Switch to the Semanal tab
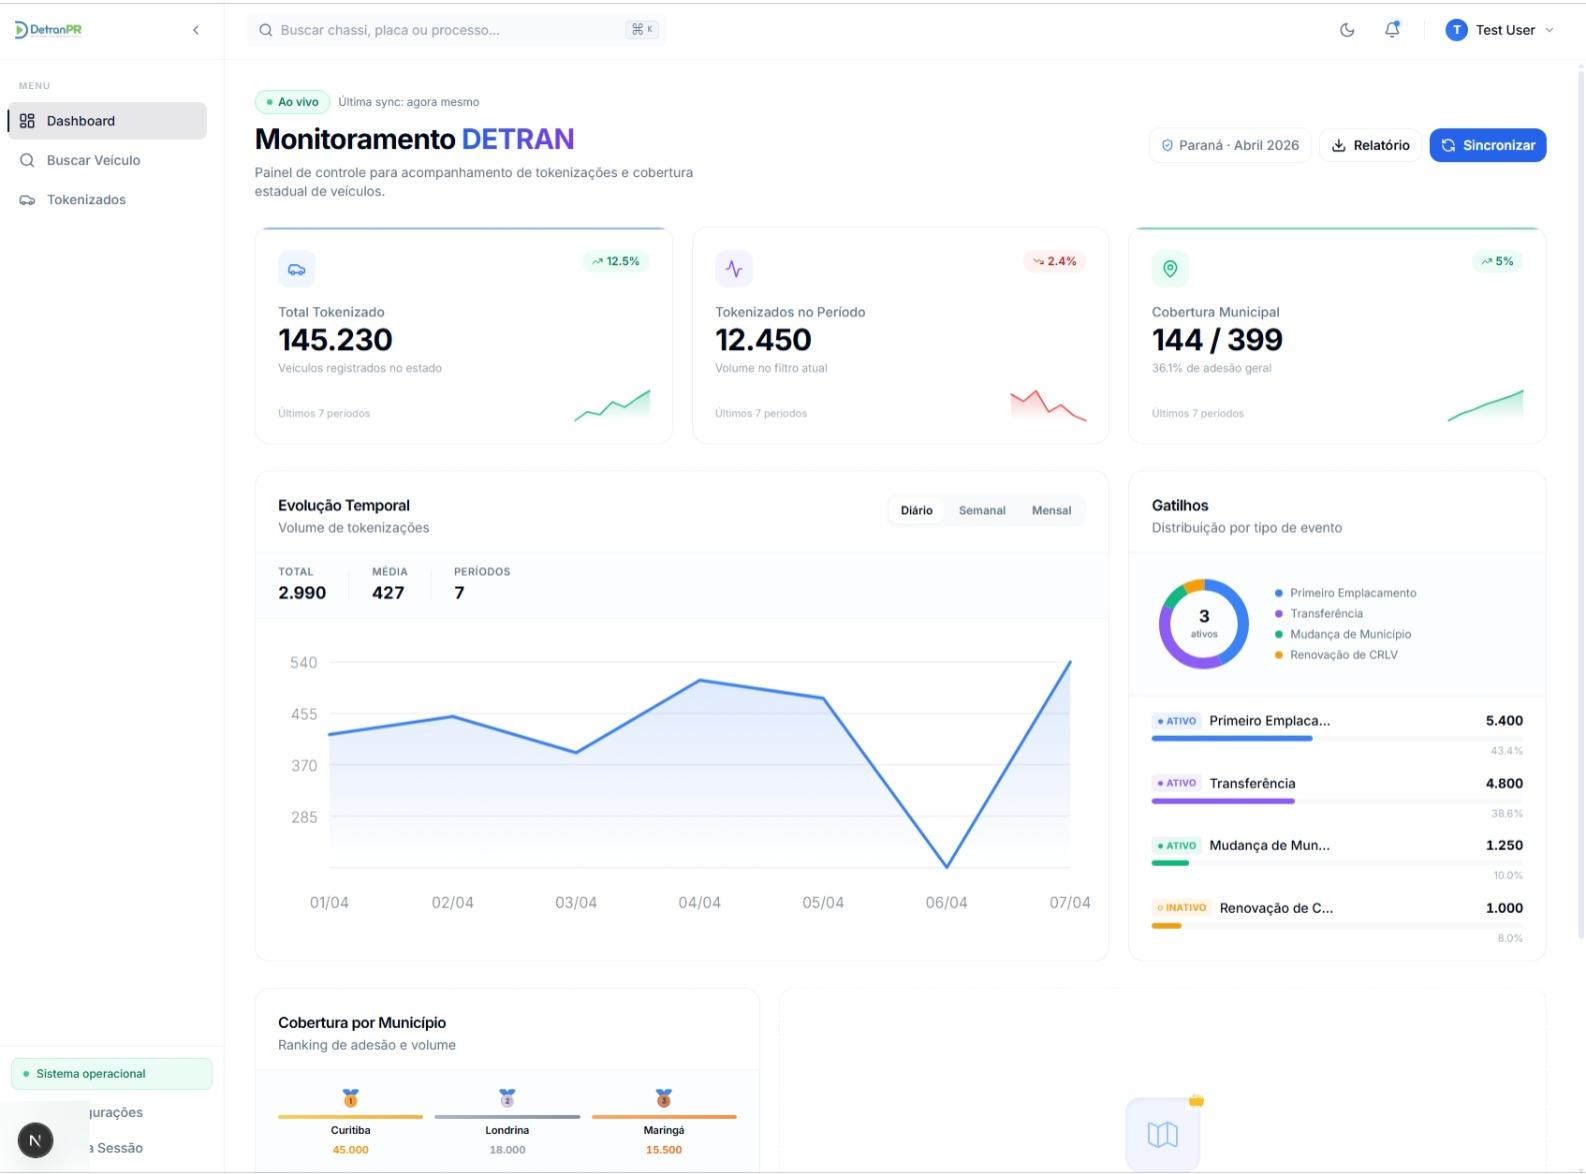The width and height of the screenshot is (1586, 1174). click(x=982, y=510)
